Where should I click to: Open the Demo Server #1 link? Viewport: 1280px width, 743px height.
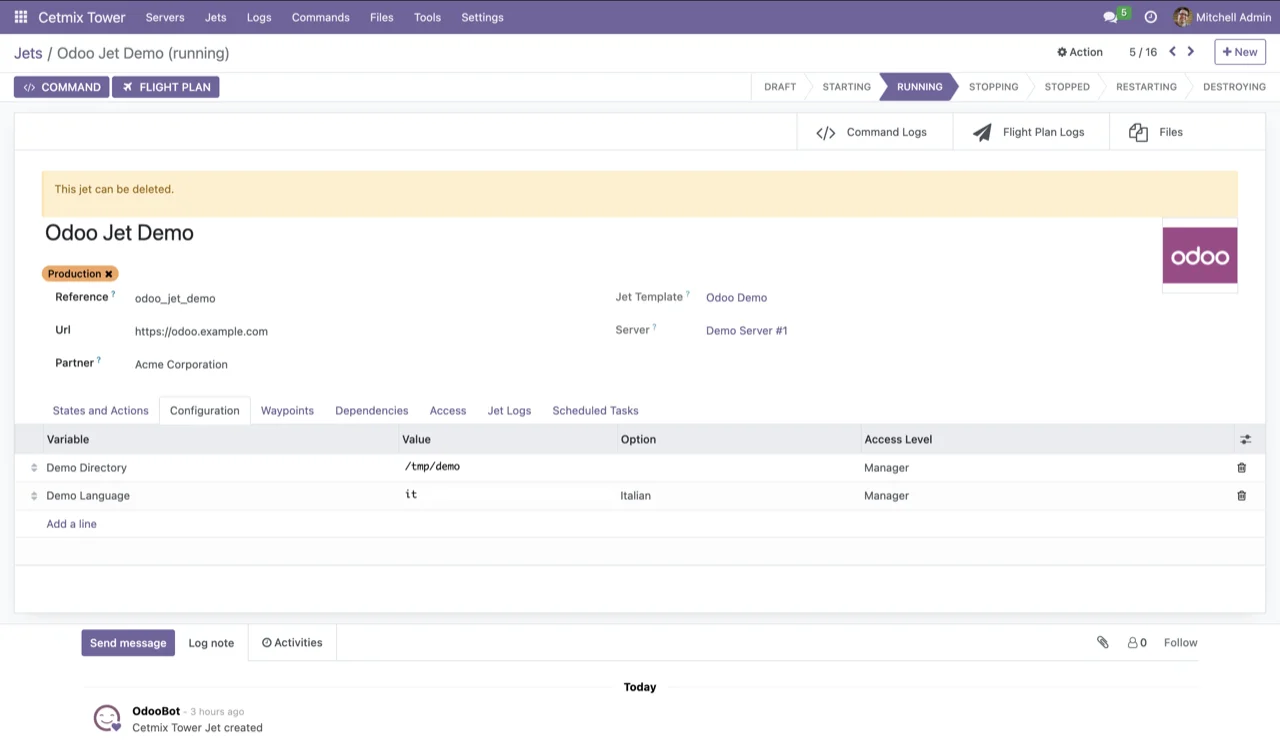click(x=746, y=330)
